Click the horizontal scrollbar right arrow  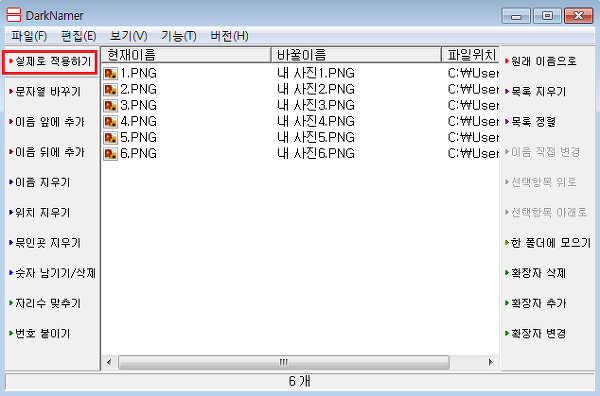[x=491, y=362]
